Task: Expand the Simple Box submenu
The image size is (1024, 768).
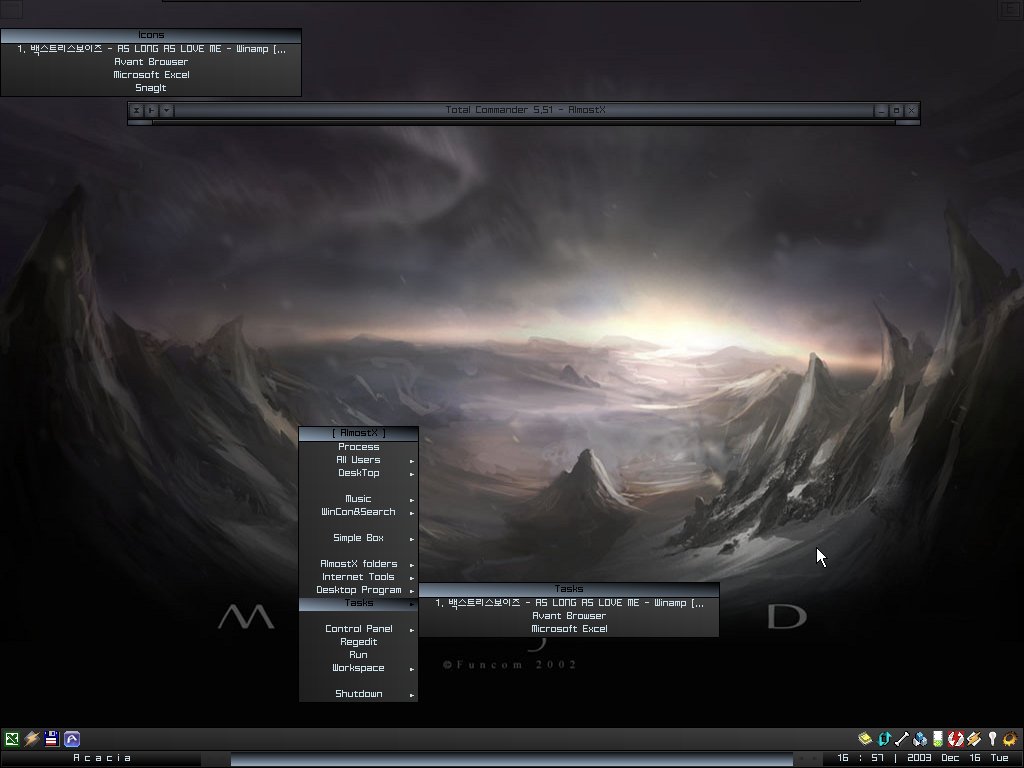Action: click(x=359, y=538)
